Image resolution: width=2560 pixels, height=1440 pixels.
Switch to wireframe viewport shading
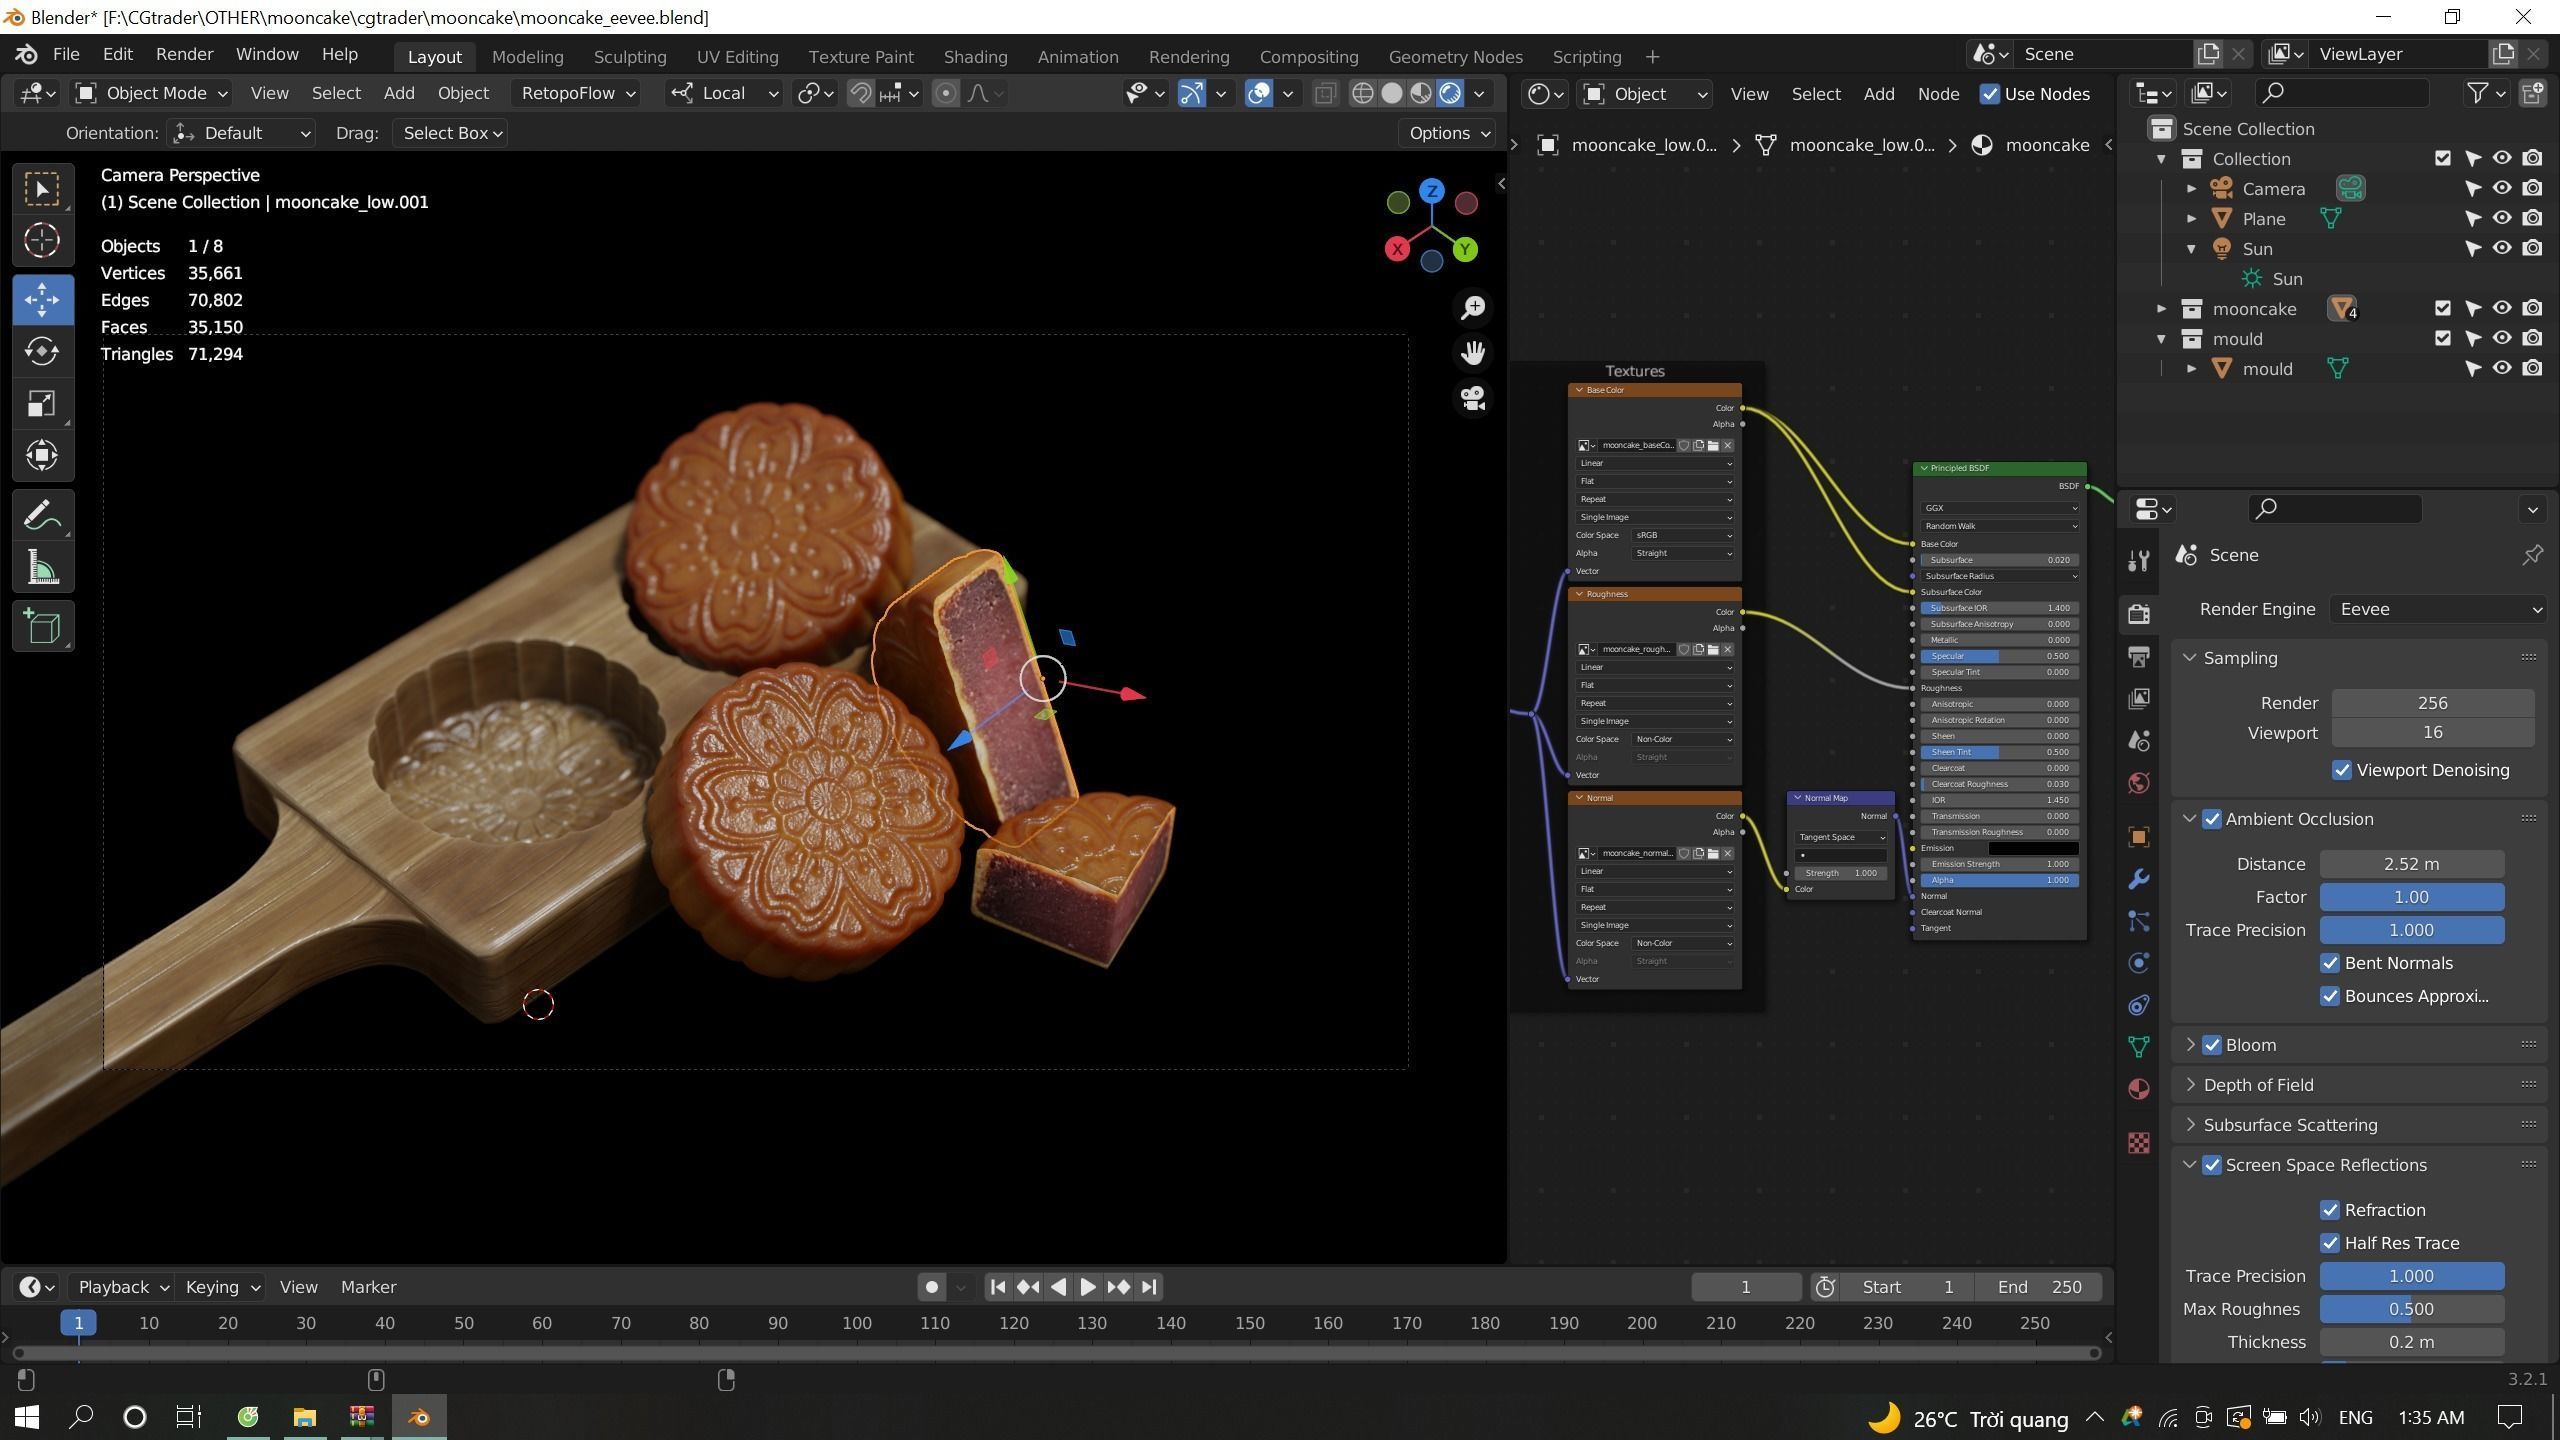[x=1362, y=93]
